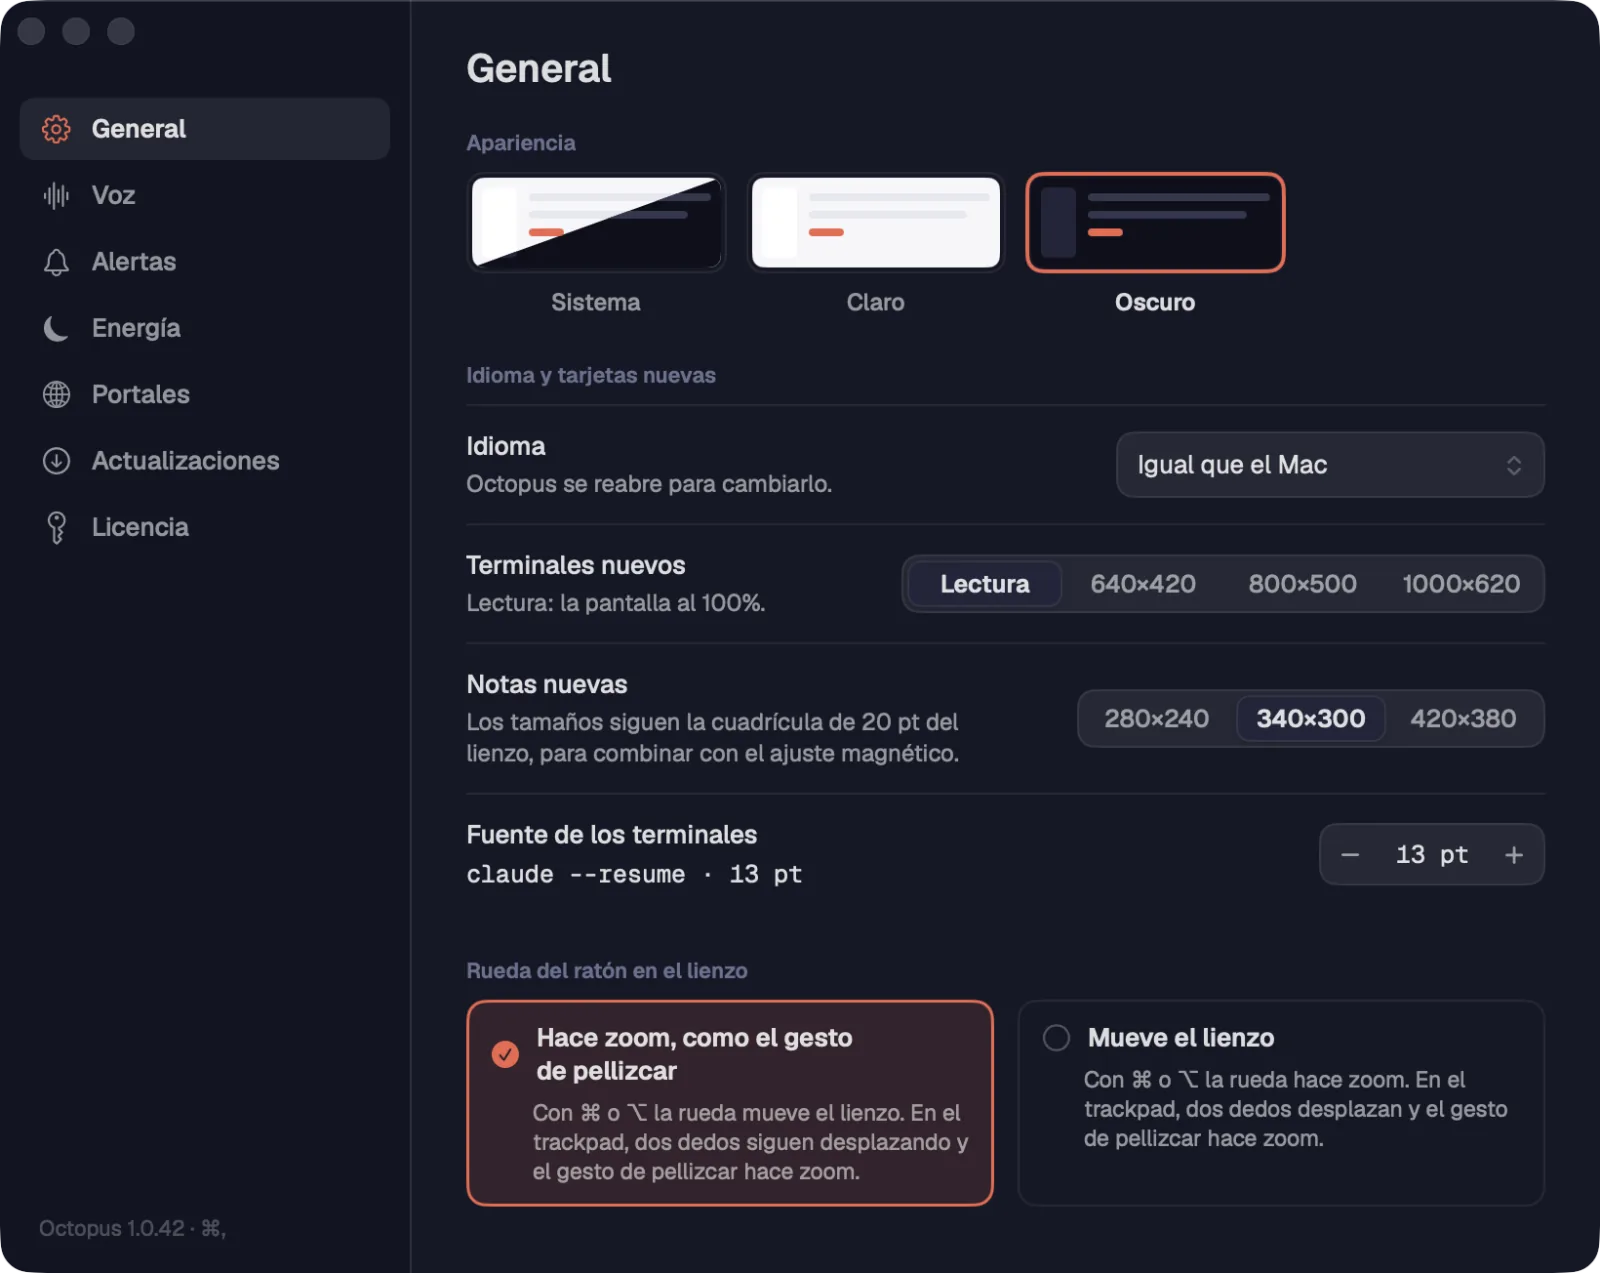1600x1273 pixels.
Task: Click the gear icon beside General
Action: coord(56,129)
